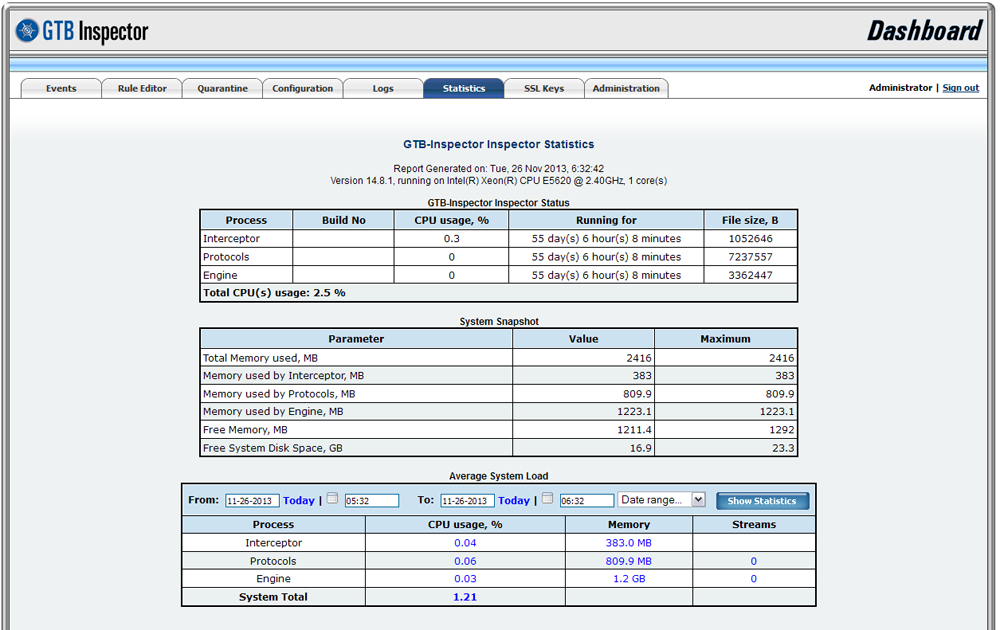The image size is (1000, 630).
Task: Click Free Memory value 1211.4
Action: [x=634, y=430]
